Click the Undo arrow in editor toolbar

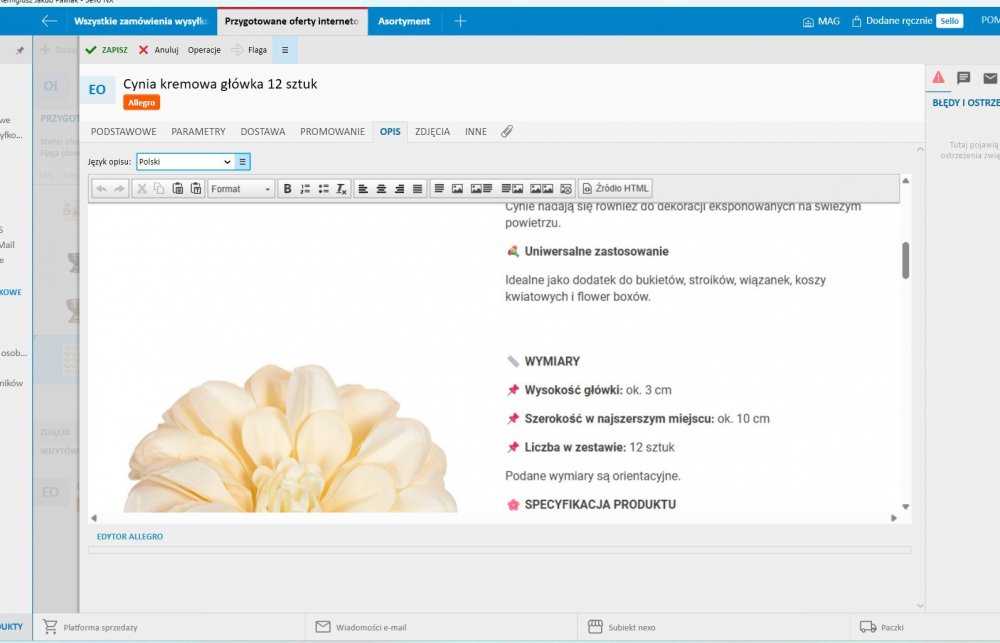tap(101, 189)
